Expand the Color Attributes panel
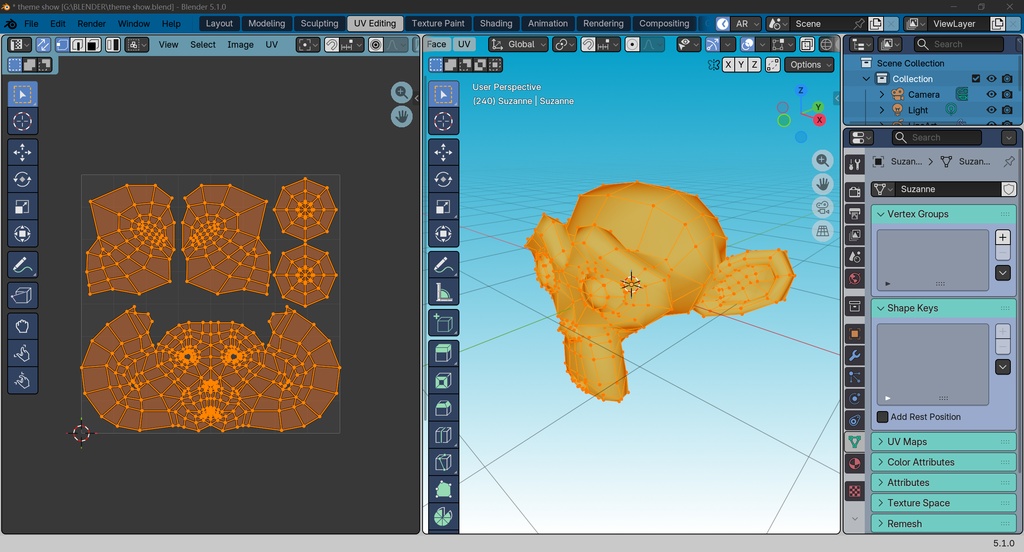This screenshot has height=552, width=1024. pos(944,462)
